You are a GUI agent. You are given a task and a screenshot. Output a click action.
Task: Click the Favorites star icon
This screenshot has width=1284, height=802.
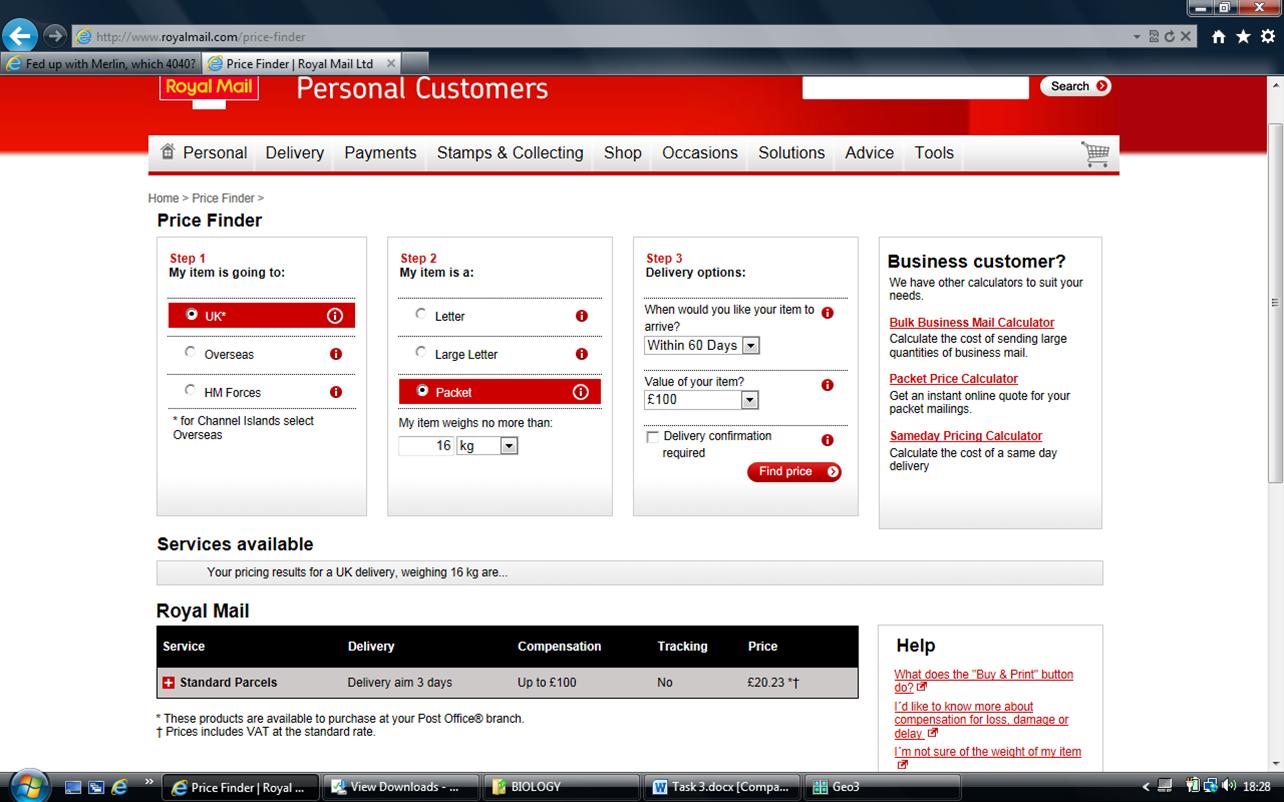pyautogui.click(x=1243, y=36)
